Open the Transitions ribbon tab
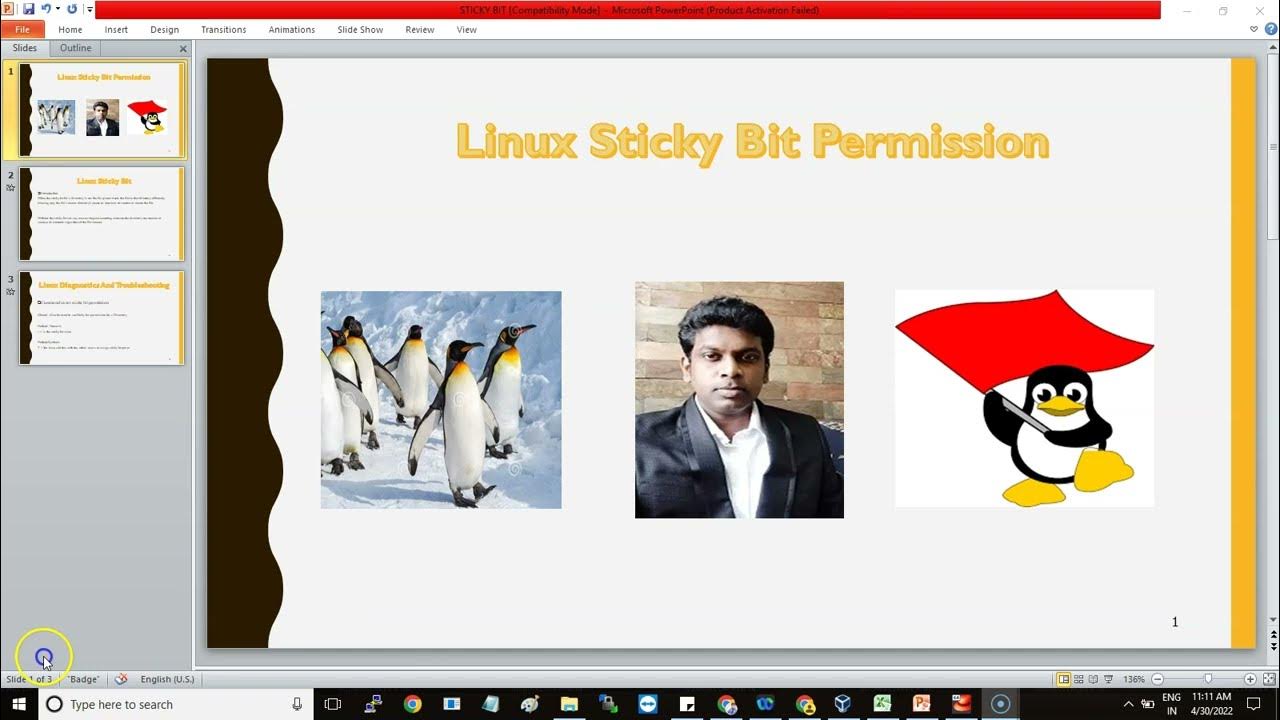 (x=223, y=30)
